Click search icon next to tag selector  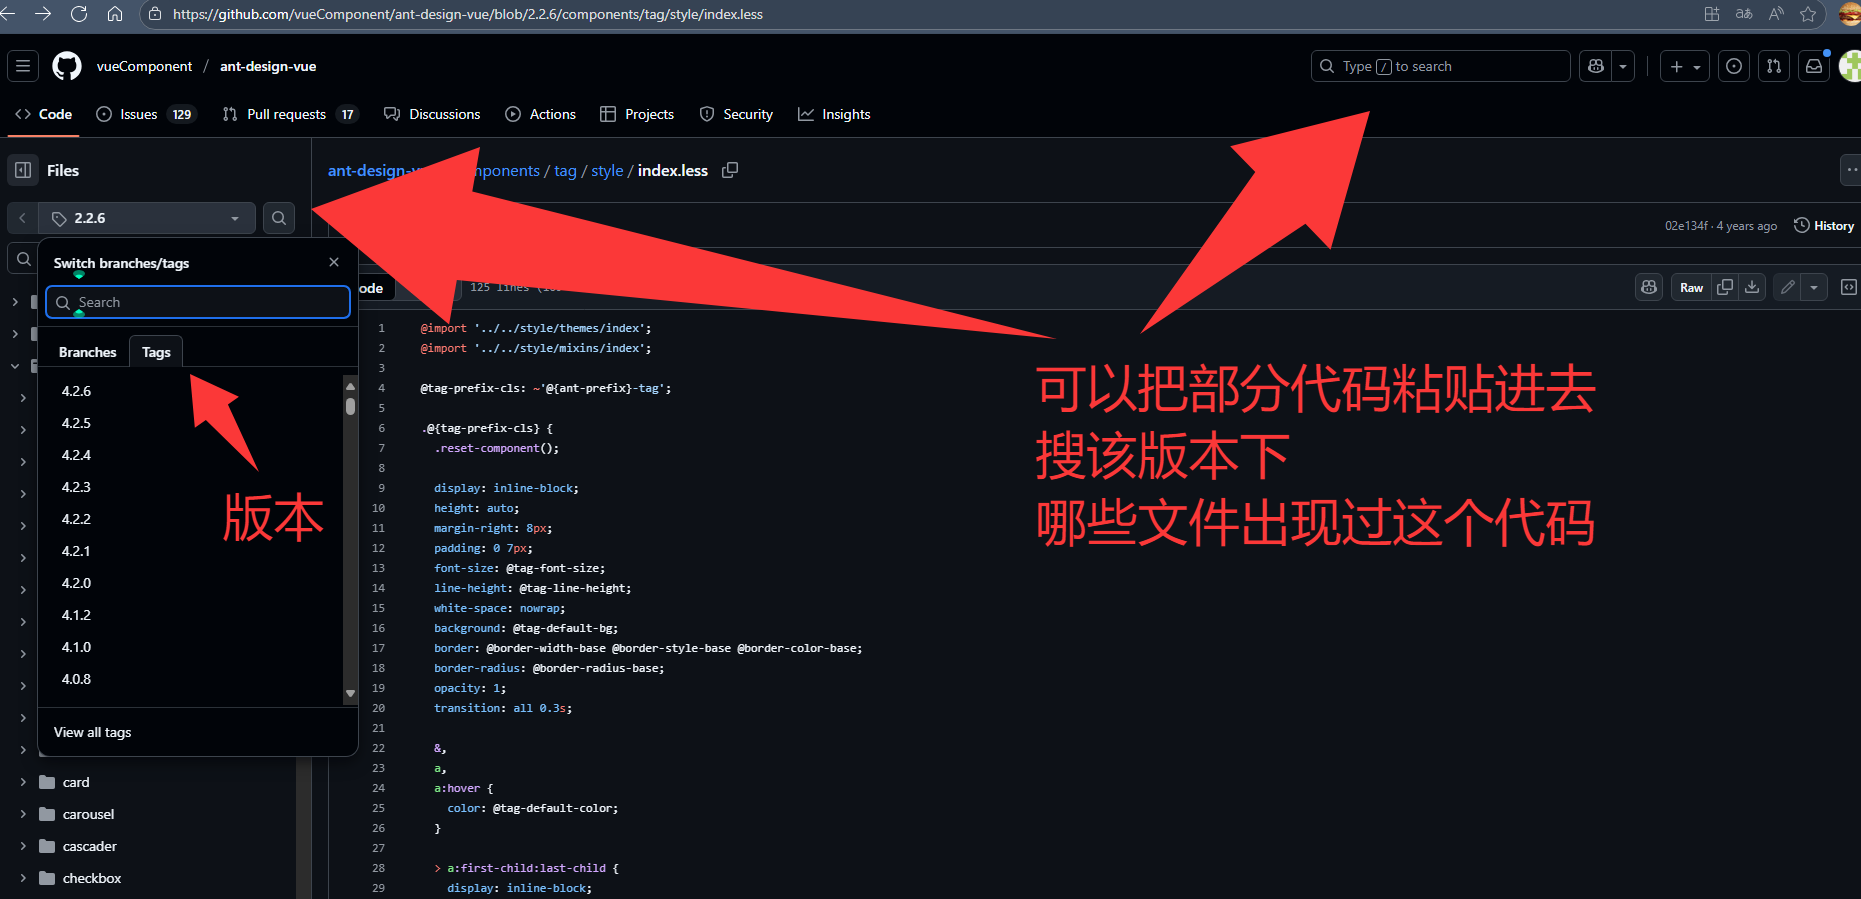(279, 218)
